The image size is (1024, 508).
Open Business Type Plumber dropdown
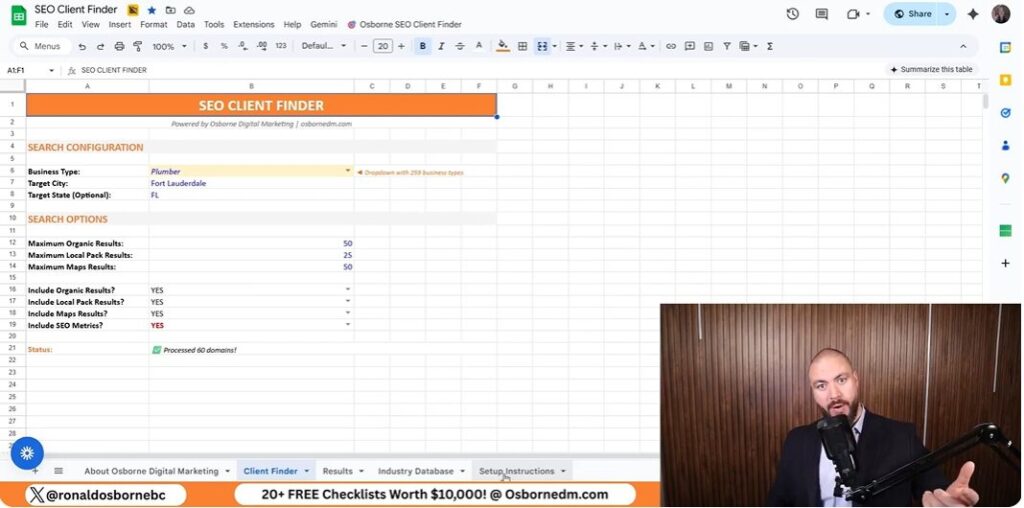point(348,171)
